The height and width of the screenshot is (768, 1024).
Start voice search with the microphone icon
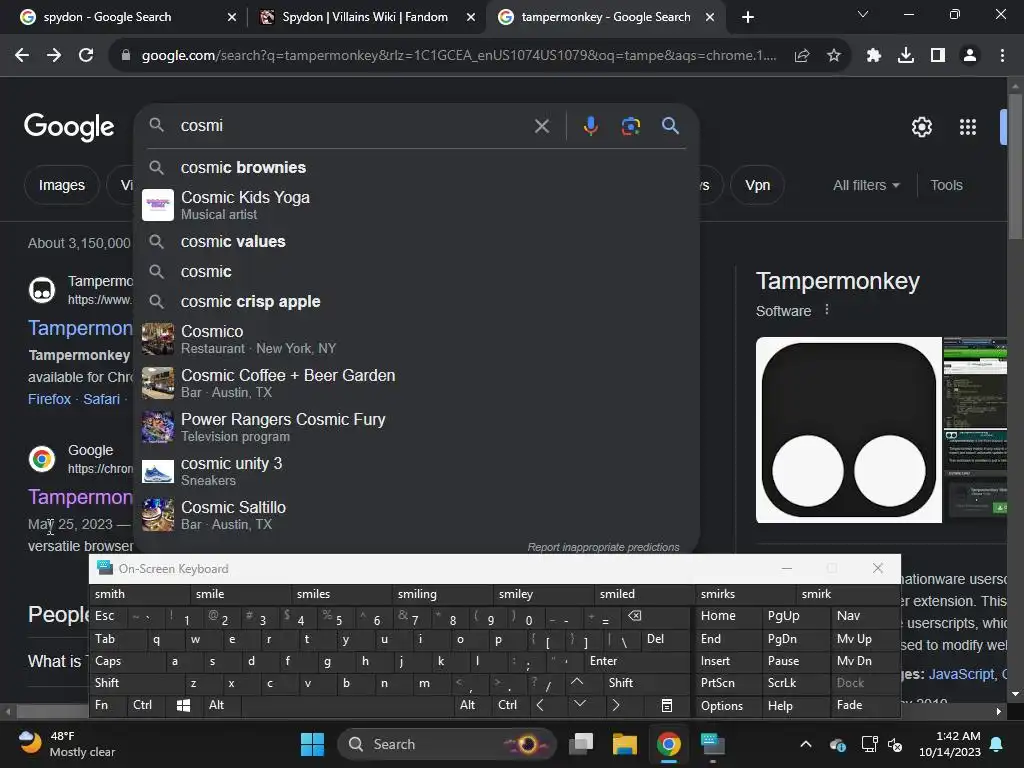point(590,125)
